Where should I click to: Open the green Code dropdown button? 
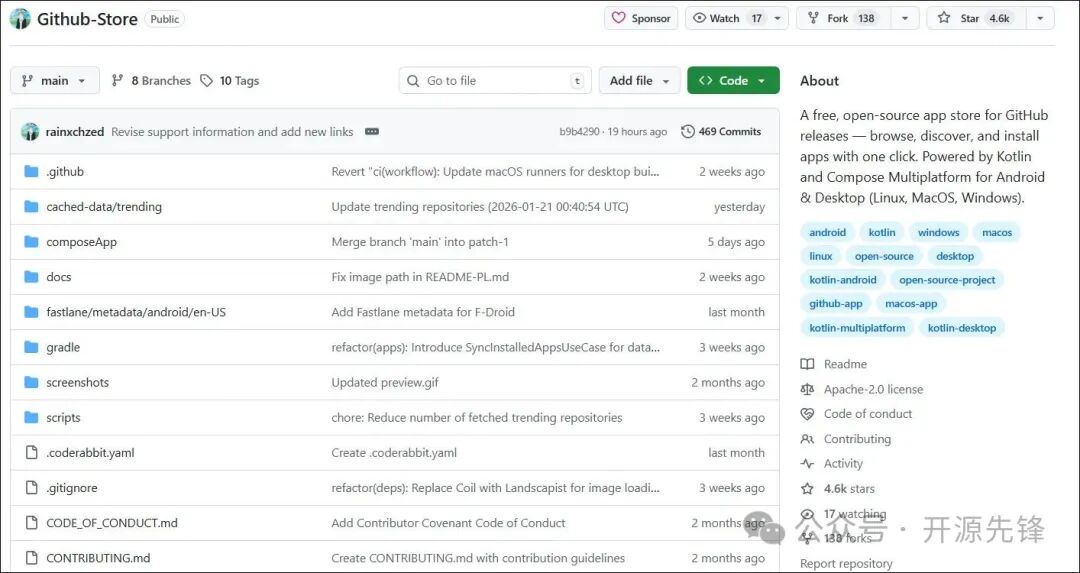(734, 81)
